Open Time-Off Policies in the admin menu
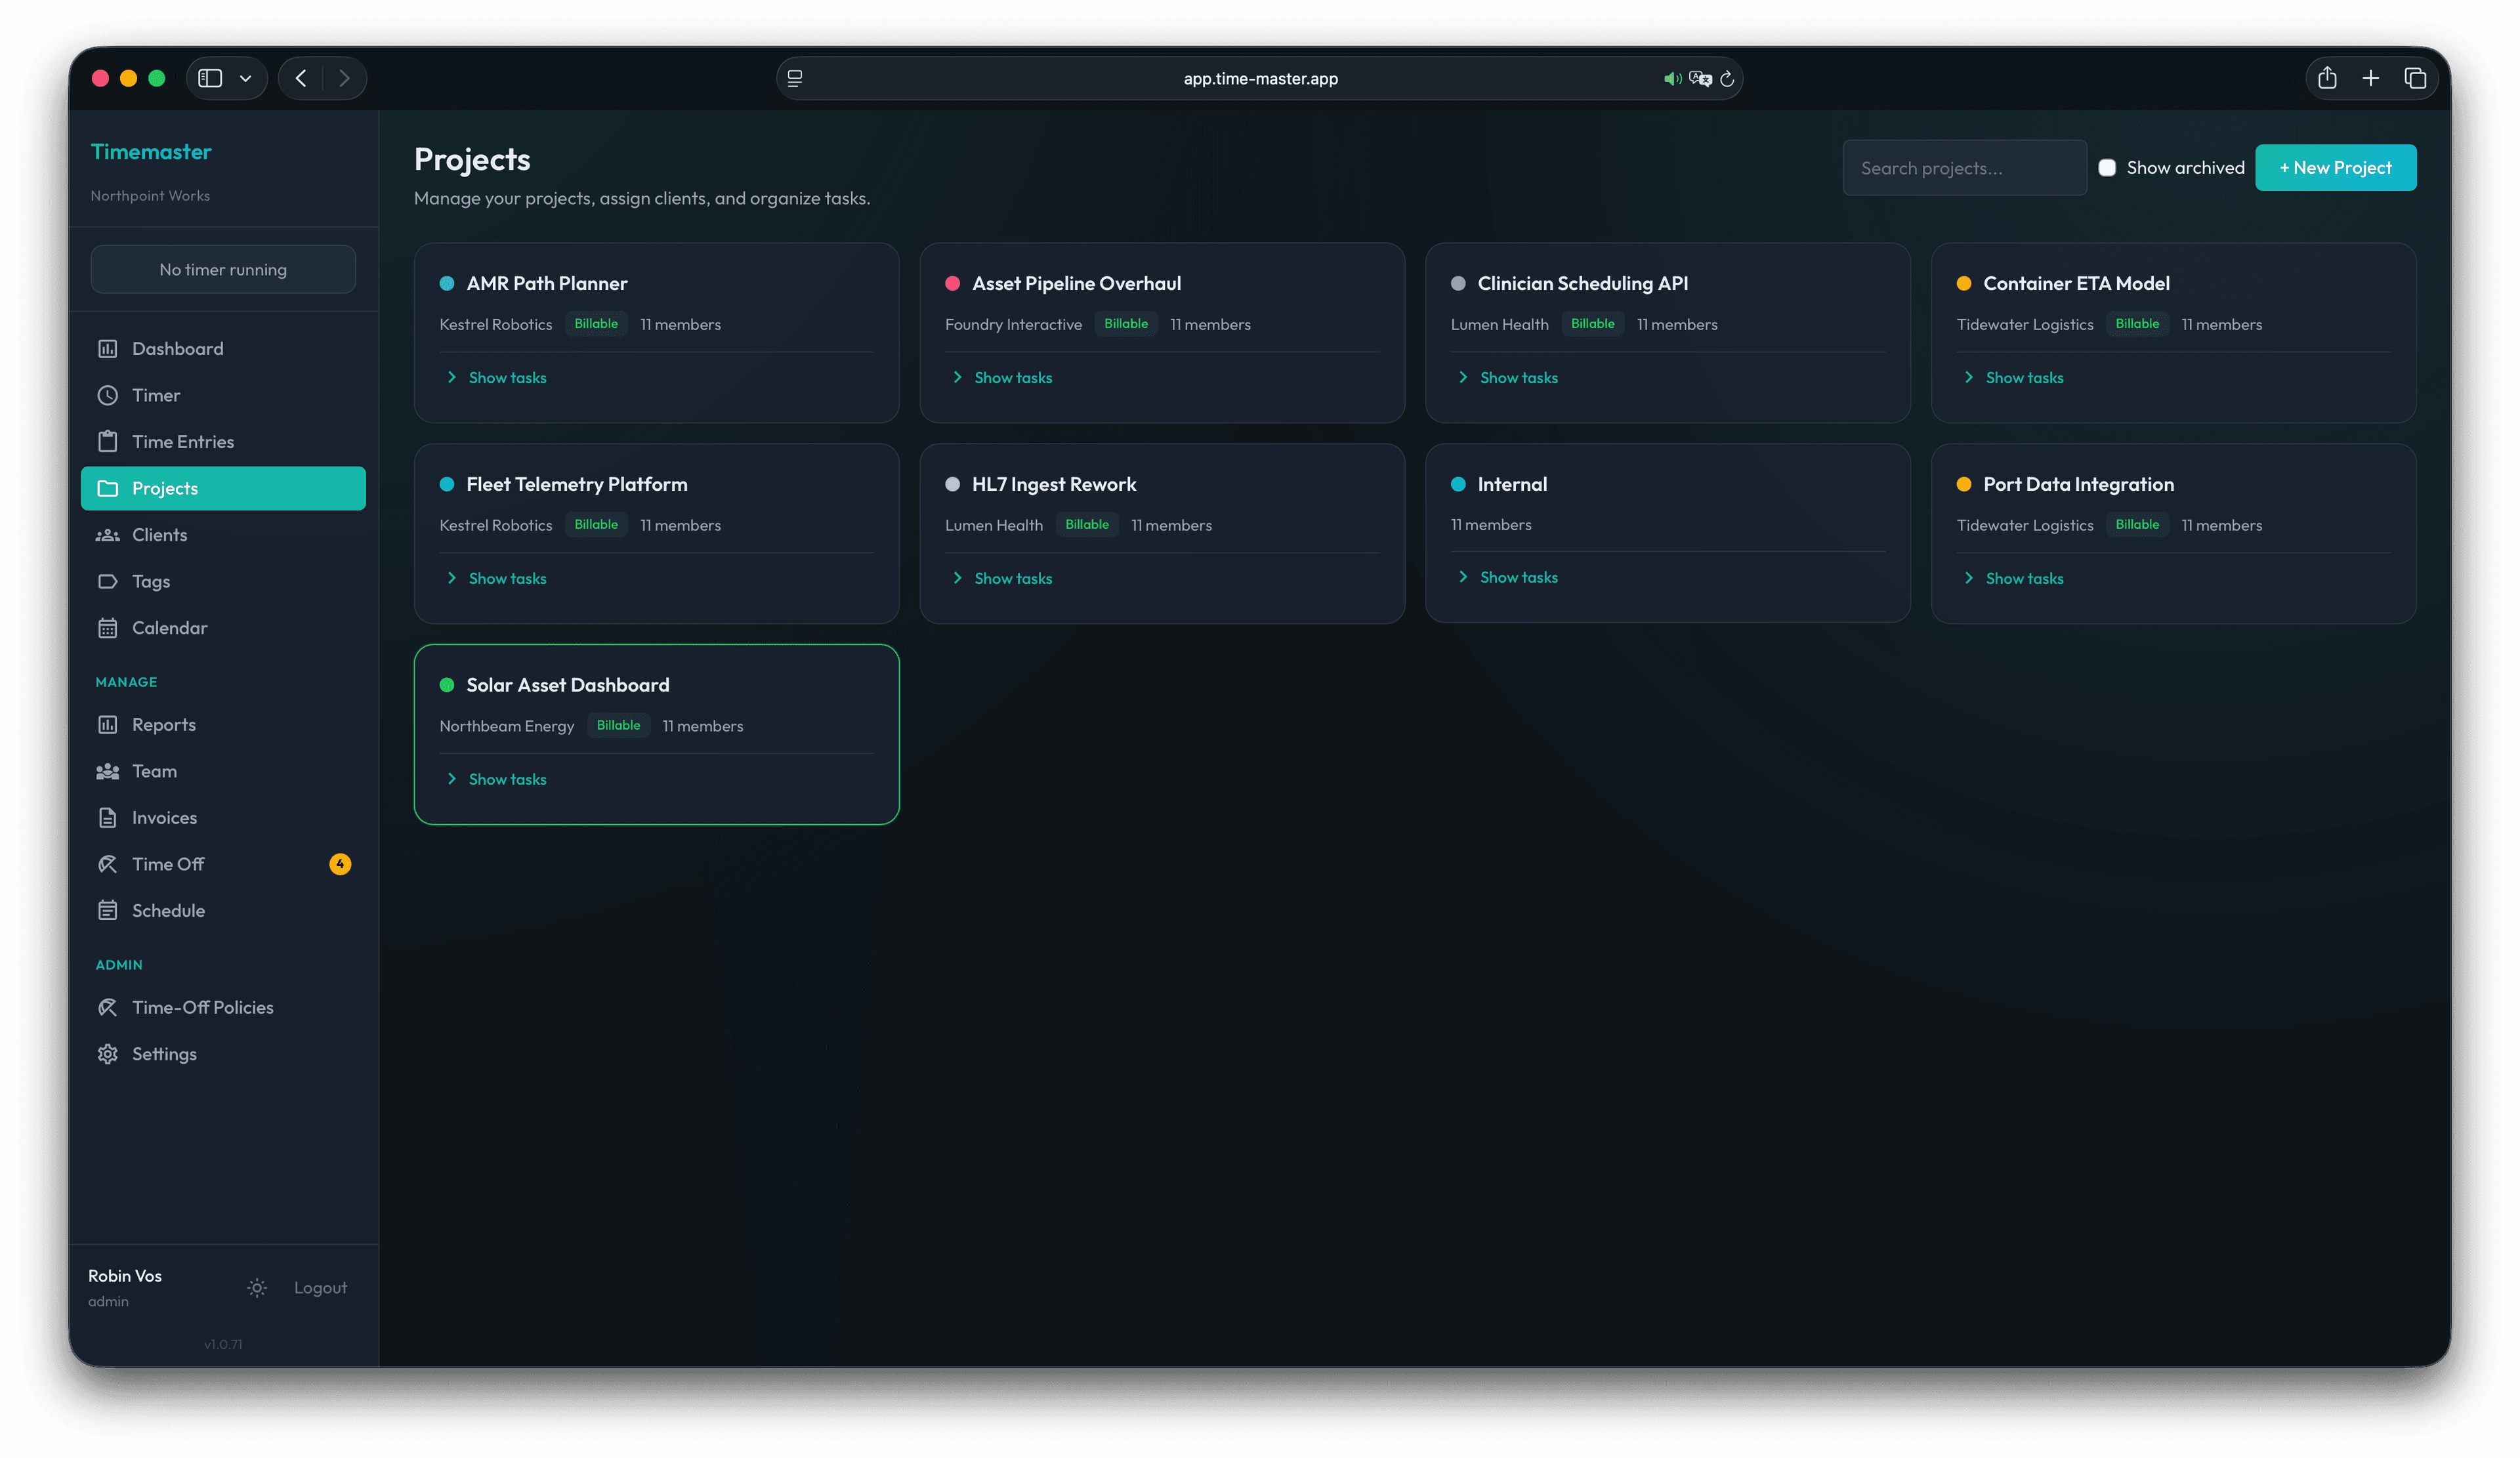The image size is (2520, 1458). click(x=223, y=1007)
